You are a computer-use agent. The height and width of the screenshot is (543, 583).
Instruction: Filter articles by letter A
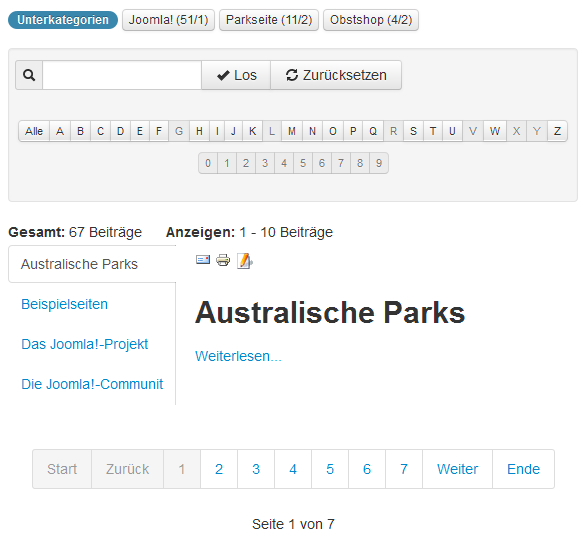pos(60,131)
